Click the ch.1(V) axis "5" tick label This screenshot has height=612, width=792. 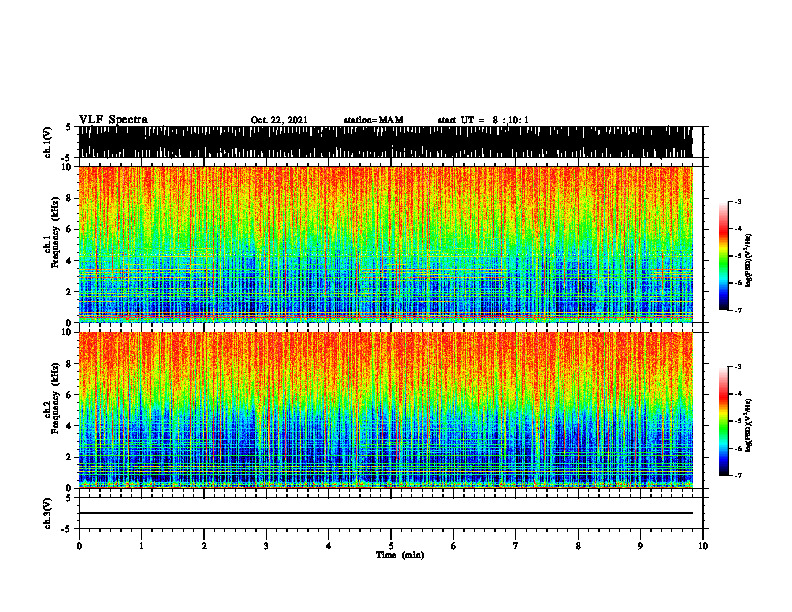click(69, 128)
